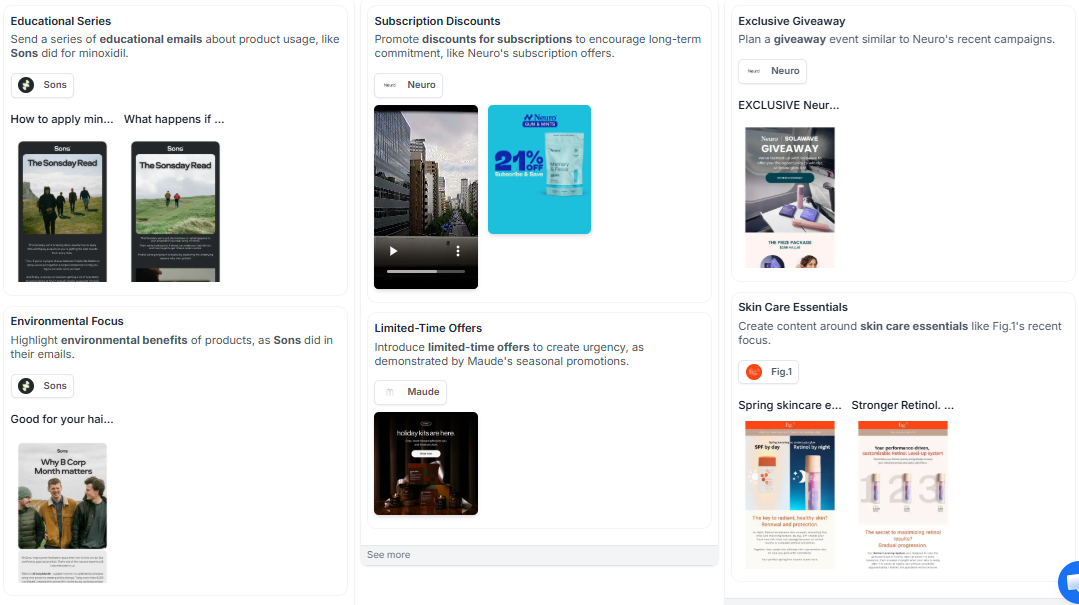Click the Neuro brand chip under Subscription Discounts
The width and height of the screenshot is (1079, 605).
tap(409, 85)
